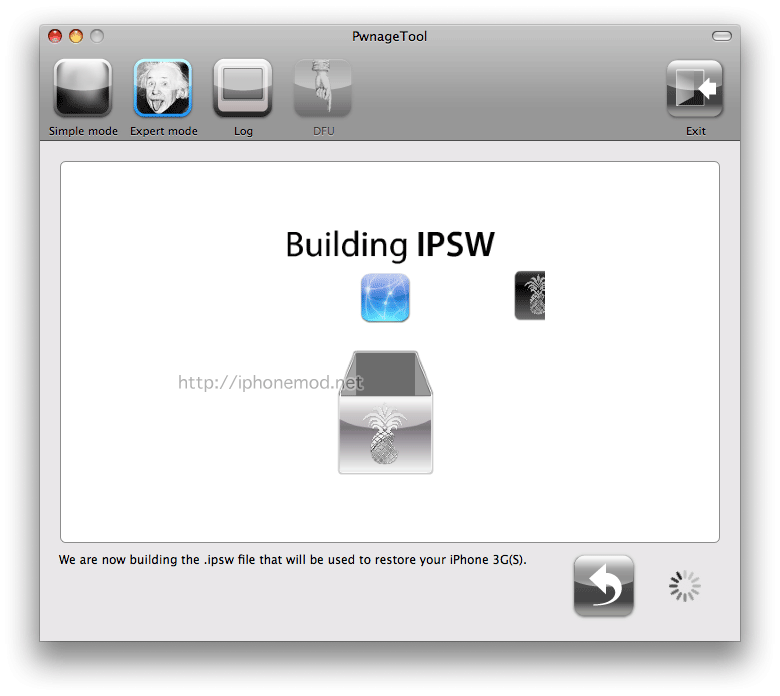Click the PwnageTool window title

coord(390,36)
